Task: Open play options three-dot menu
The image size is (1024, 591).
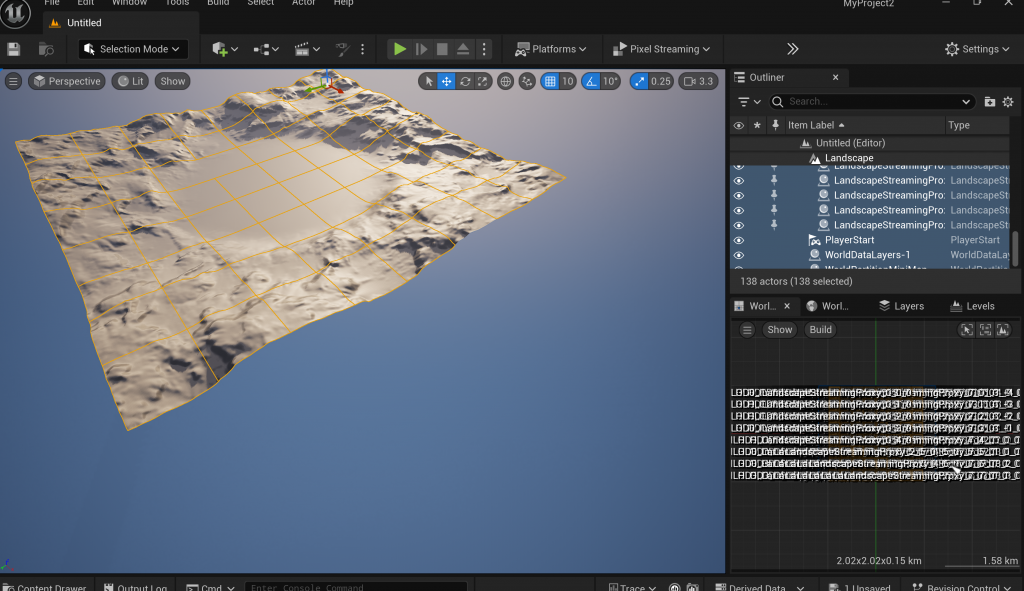Action: coord(484,49)
